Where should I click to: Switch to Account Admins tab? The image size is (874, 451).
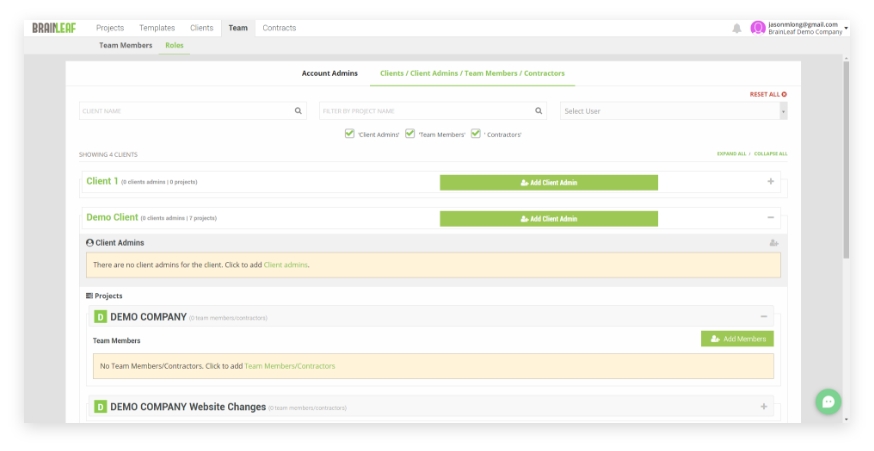[x=329, y=73]
